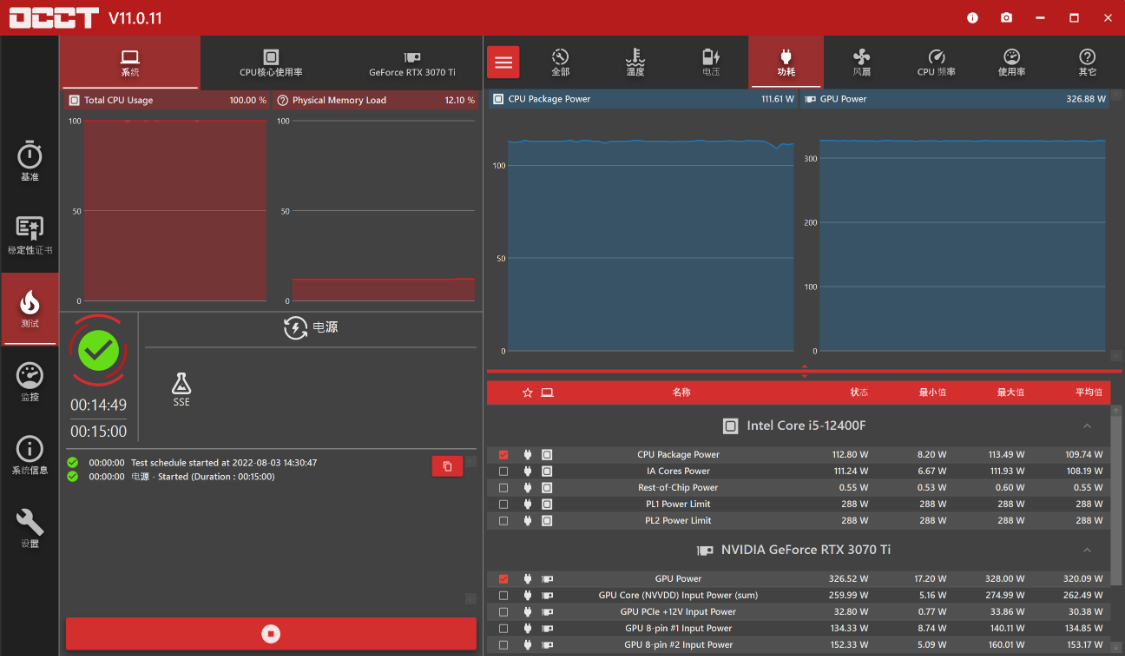Screen dimensions: 1125x656
Task: Open the stability certificate sidebar section
Action: [x=29, y=235]
